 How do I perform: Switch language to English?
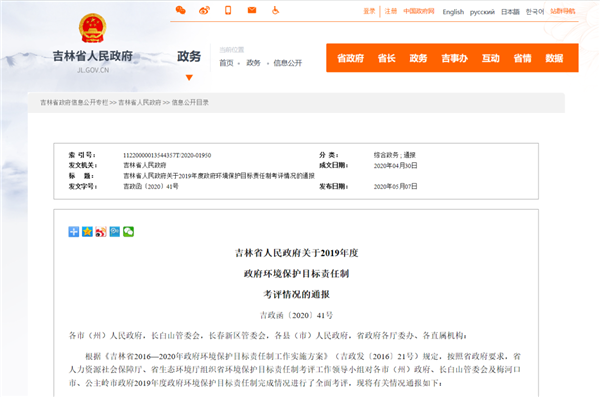tap(453, 12)
